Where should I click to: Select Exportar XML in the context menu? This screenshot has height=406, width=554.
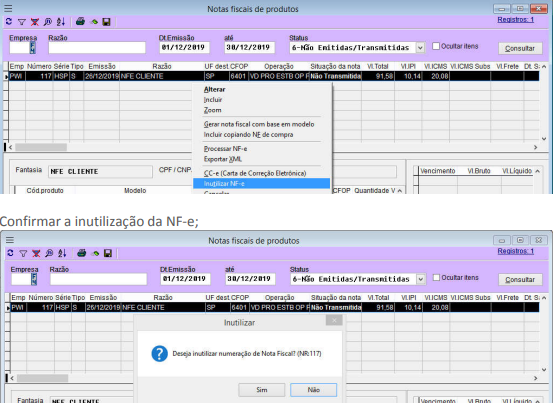coord(223,159)
